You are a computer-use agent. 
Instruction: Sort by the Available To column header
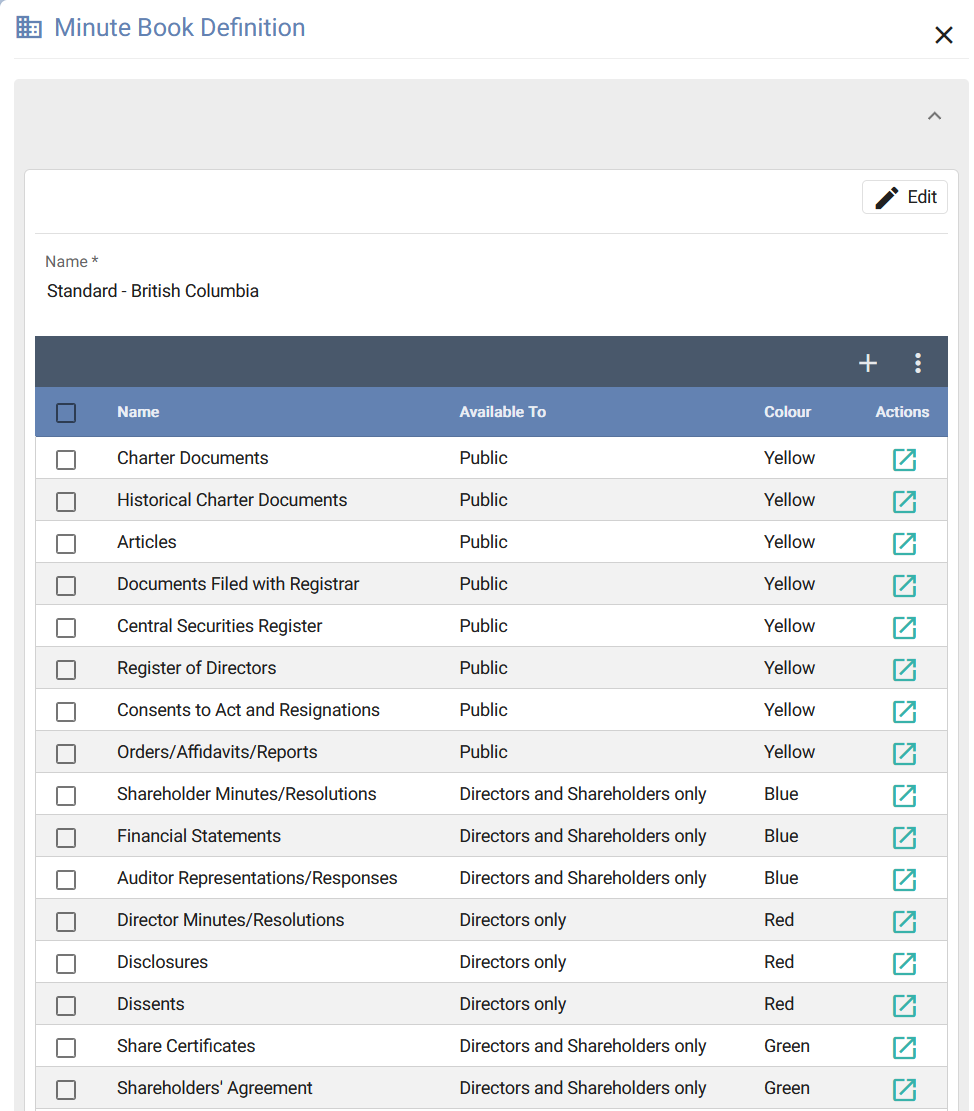coord(502,412)
